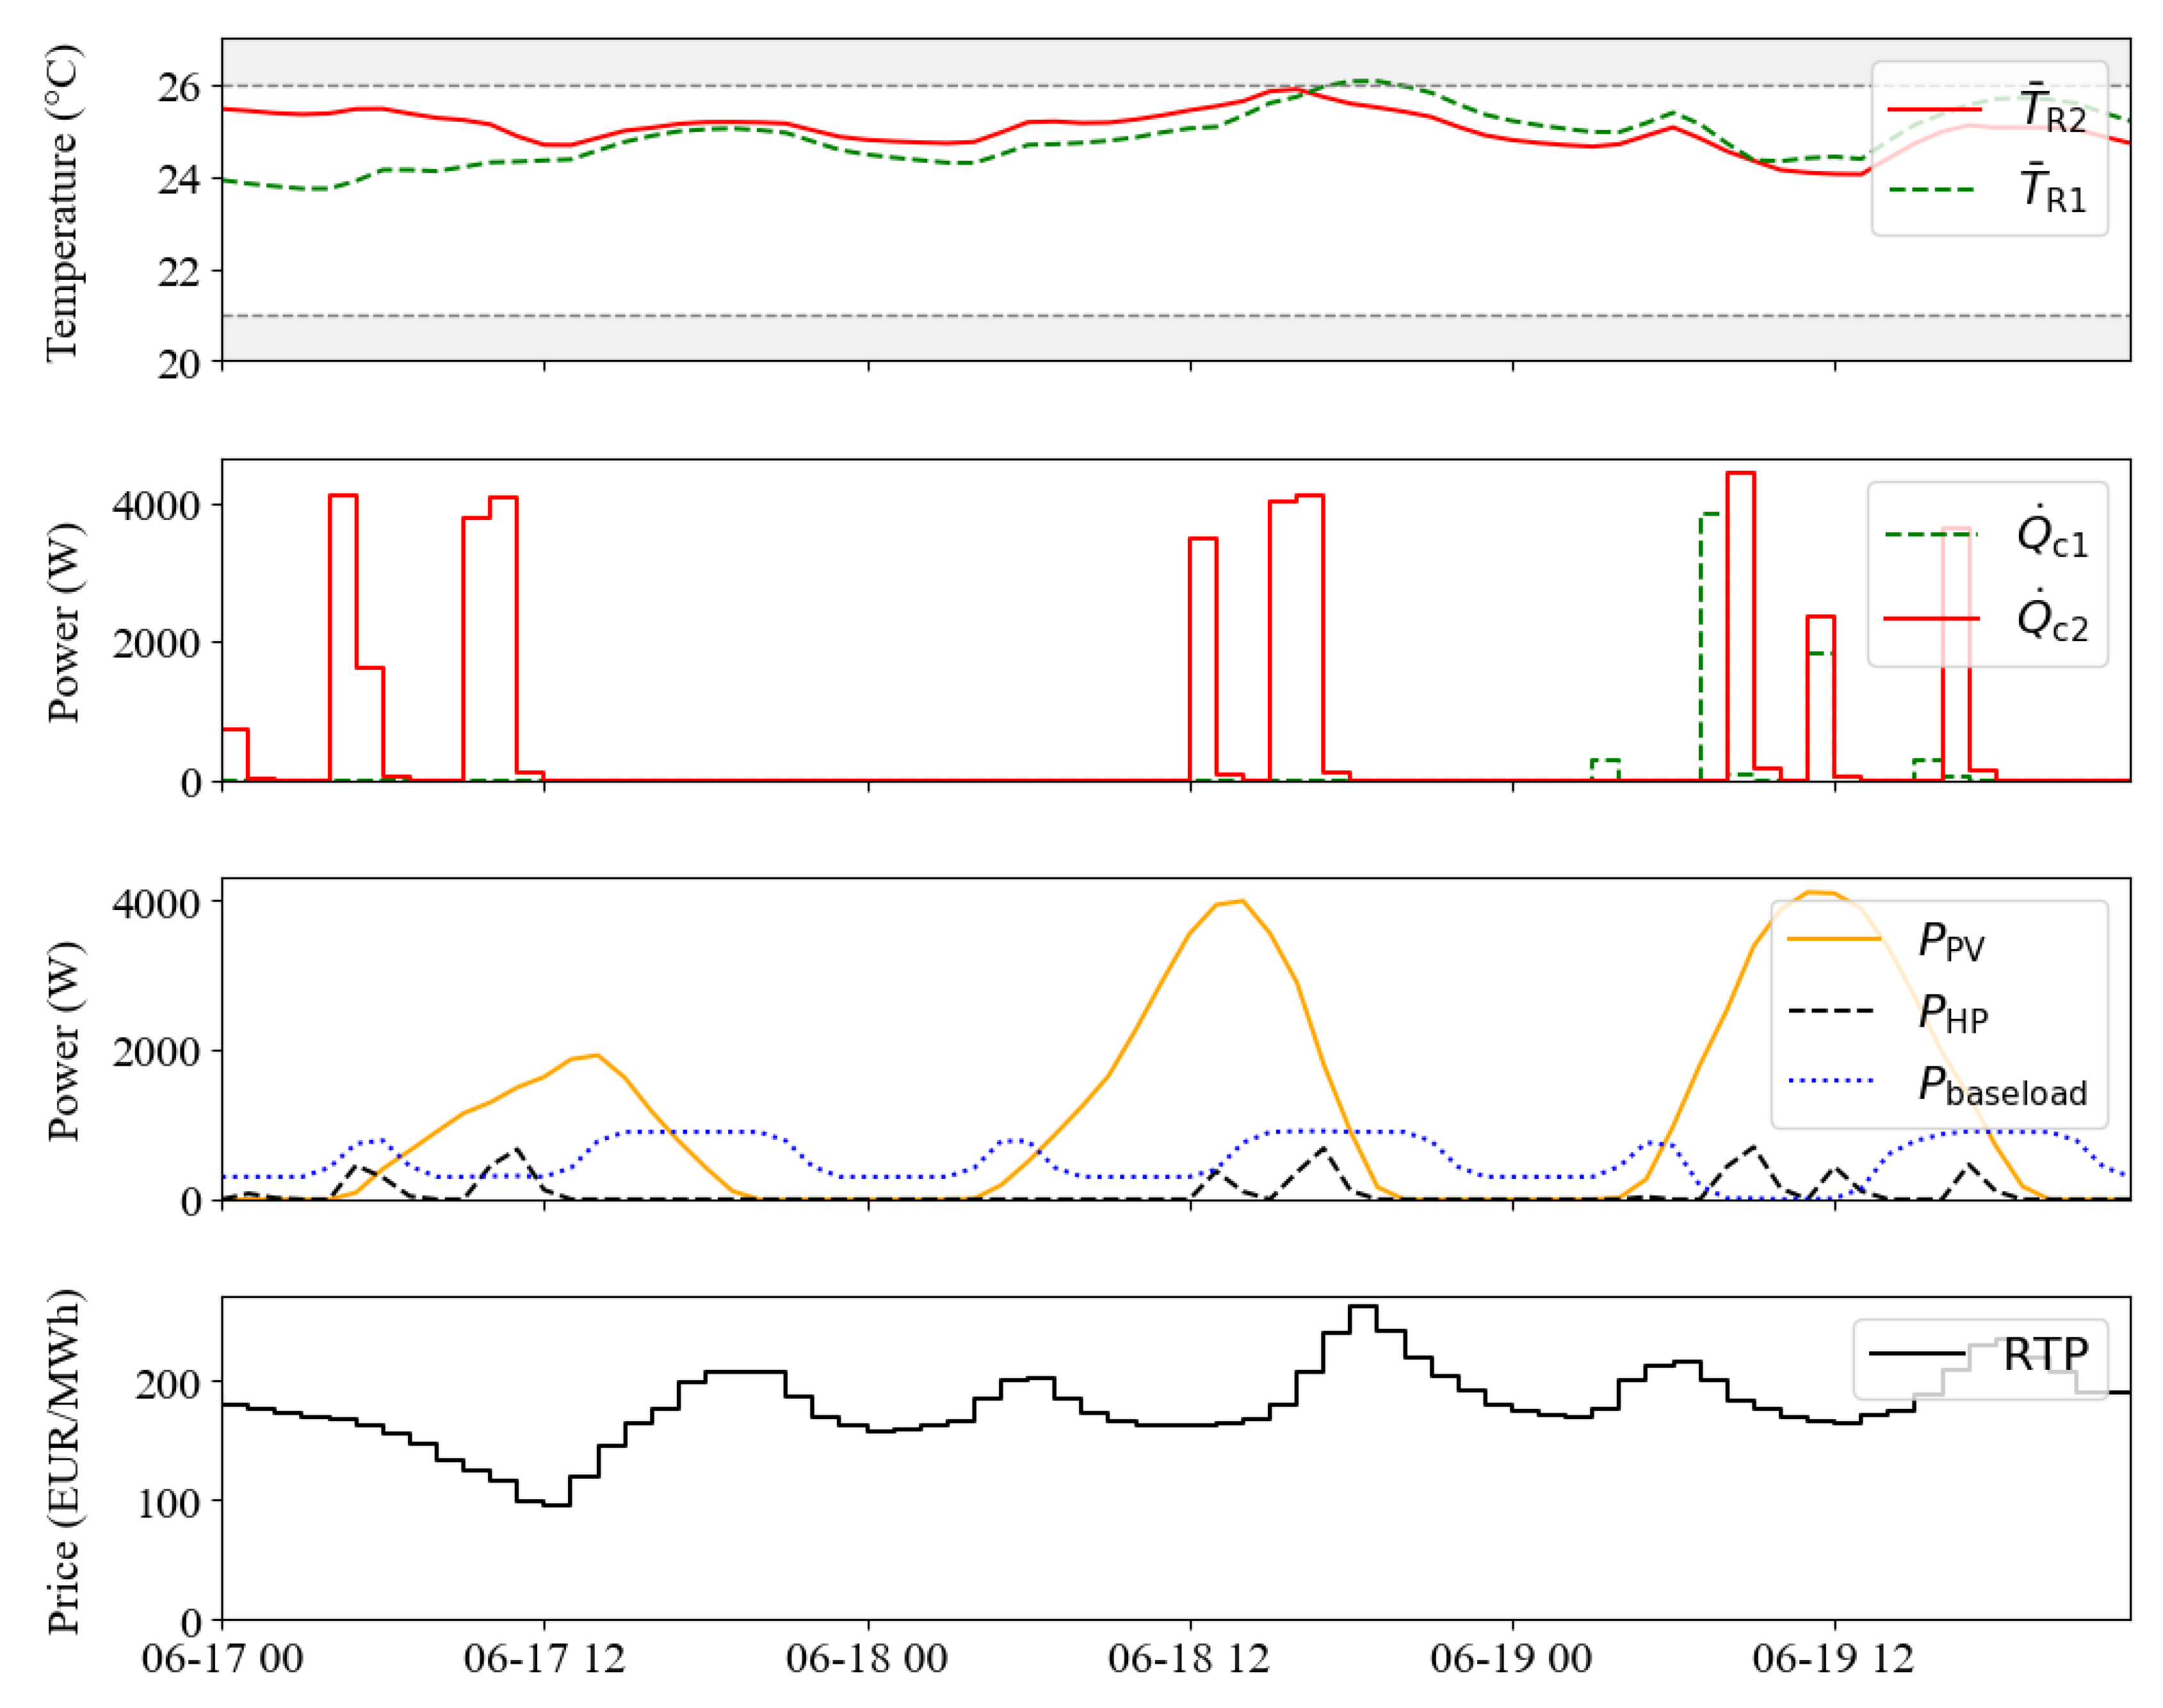Click the Price (EUR/MWh) y-axis label

tap(62, 1461)
